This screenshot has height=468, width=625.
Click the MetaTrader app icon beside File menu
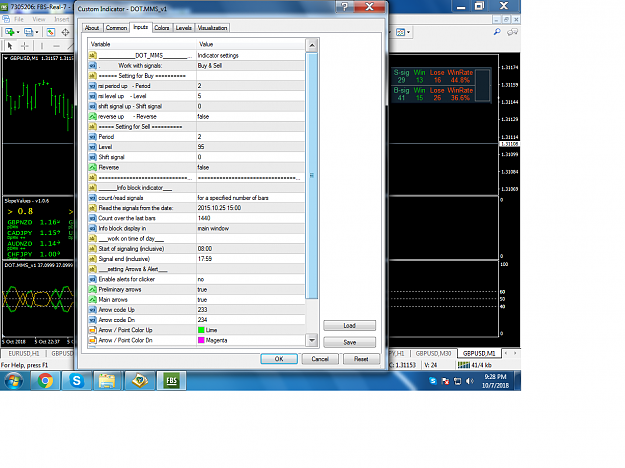(6, 19)
